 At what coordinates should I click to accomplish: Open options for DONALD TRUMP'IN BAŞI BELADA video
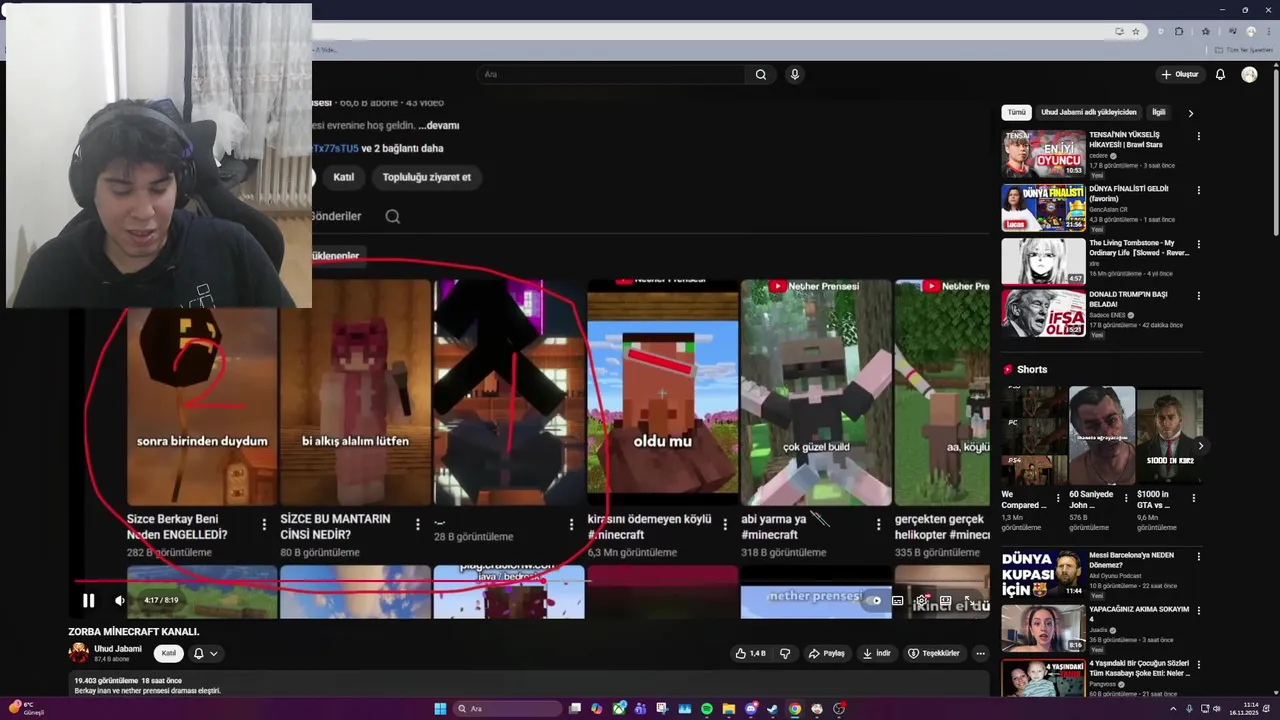click(1198, 296)
